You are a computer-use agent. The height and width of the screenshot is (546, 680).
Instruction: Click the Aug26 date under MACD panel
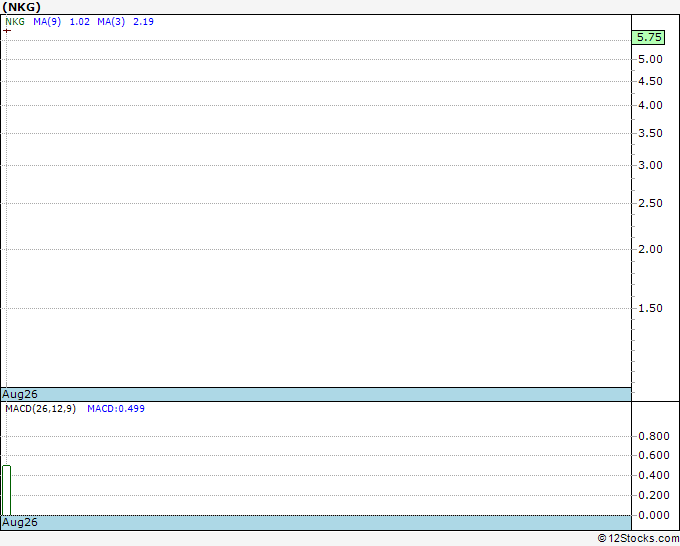(x=20, y=522)
